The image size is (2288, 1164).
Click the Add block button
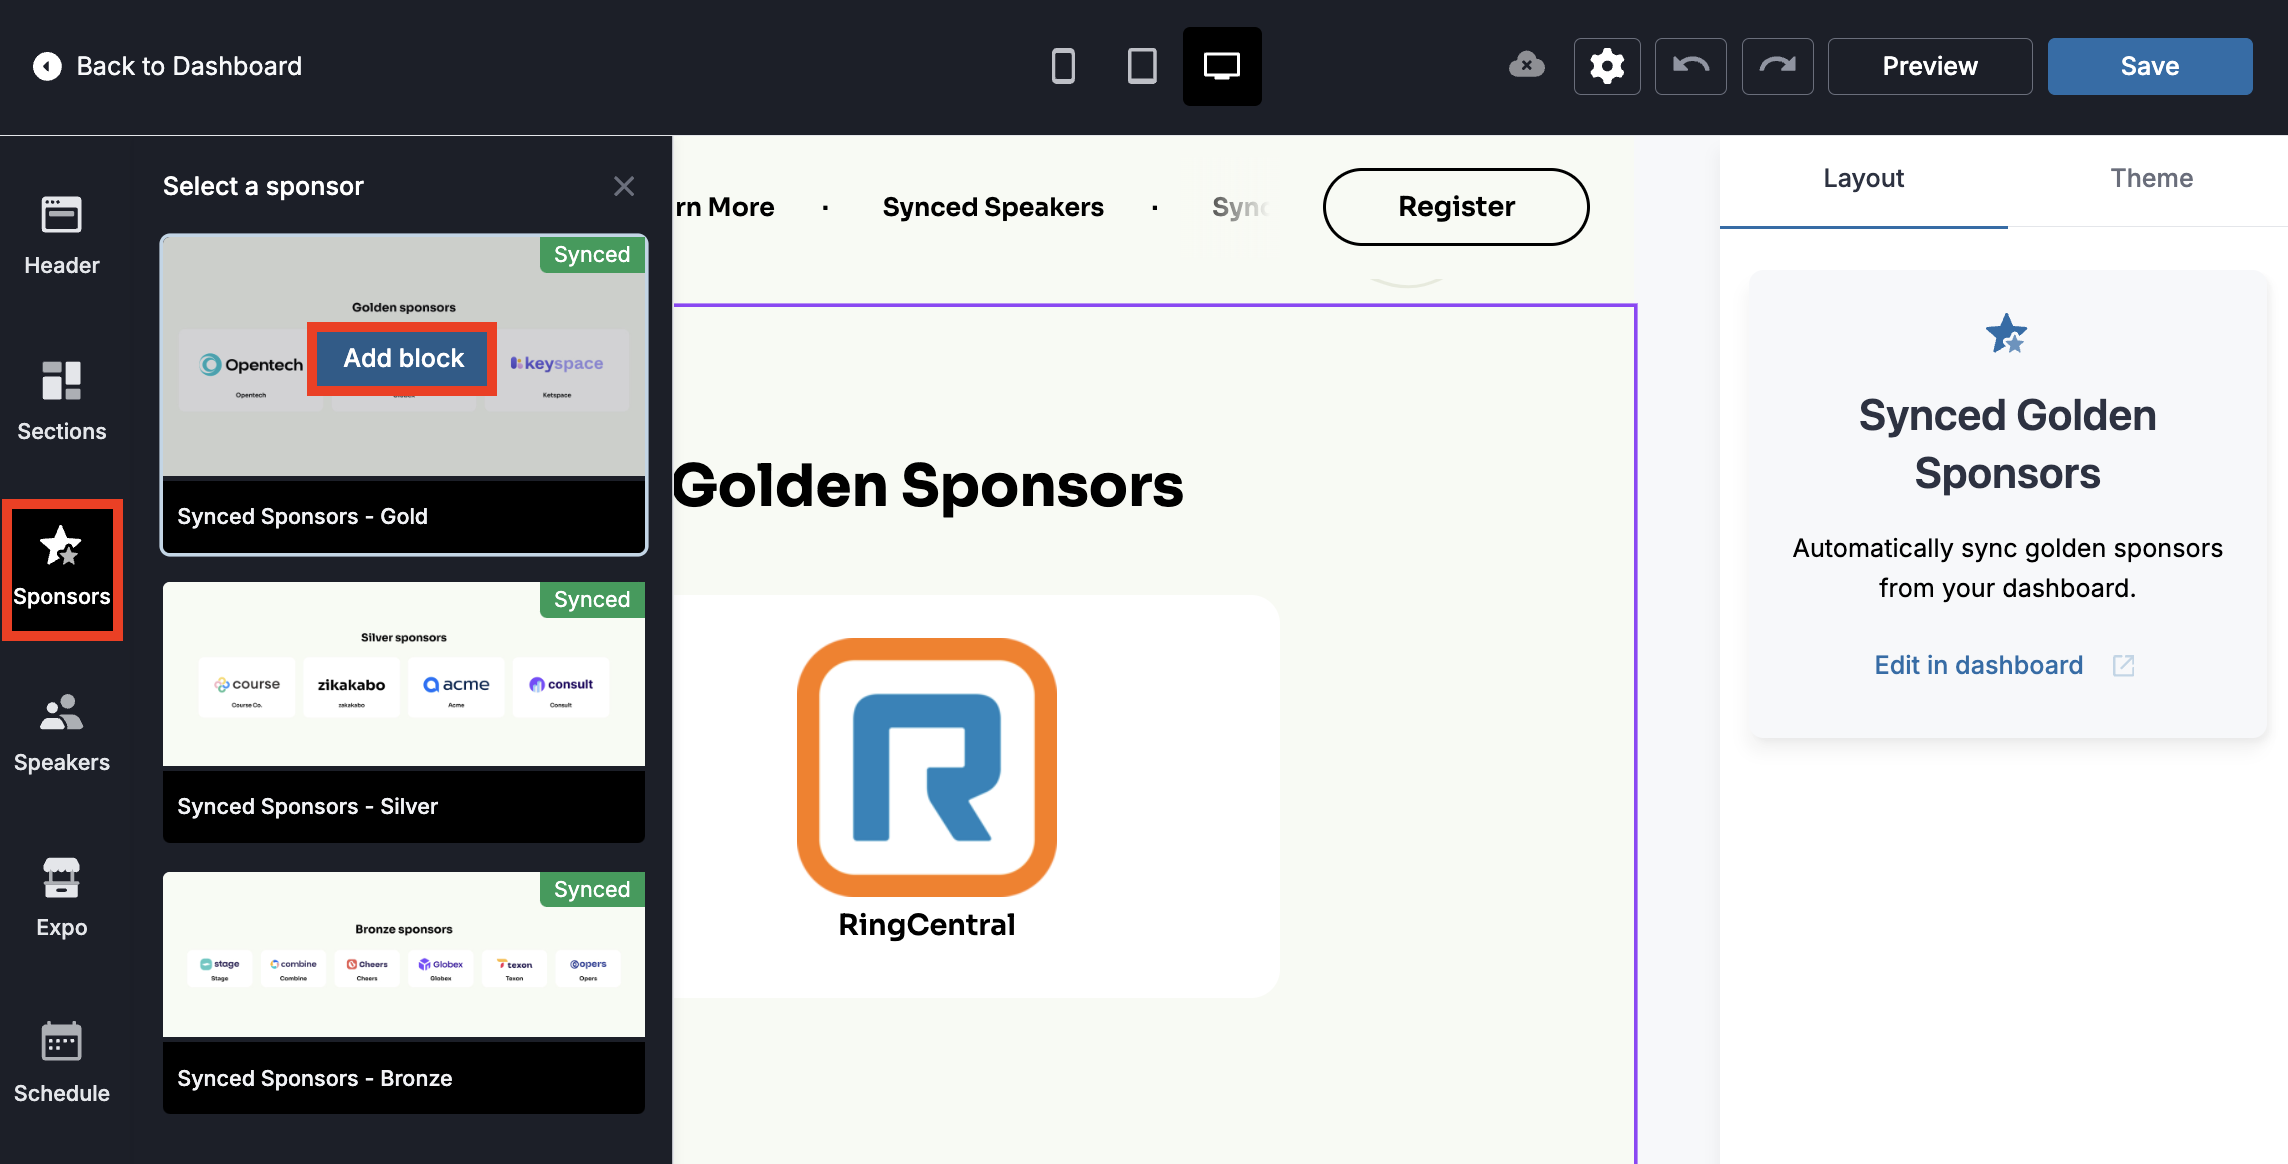[403, 358]
